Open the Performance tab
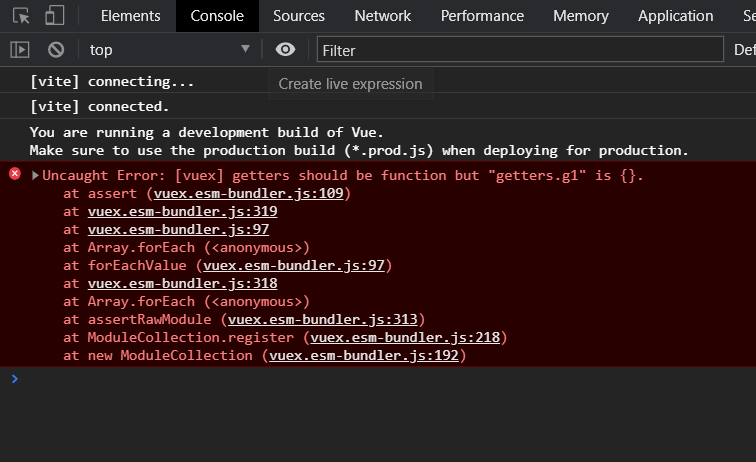 [x=482, y=16]
